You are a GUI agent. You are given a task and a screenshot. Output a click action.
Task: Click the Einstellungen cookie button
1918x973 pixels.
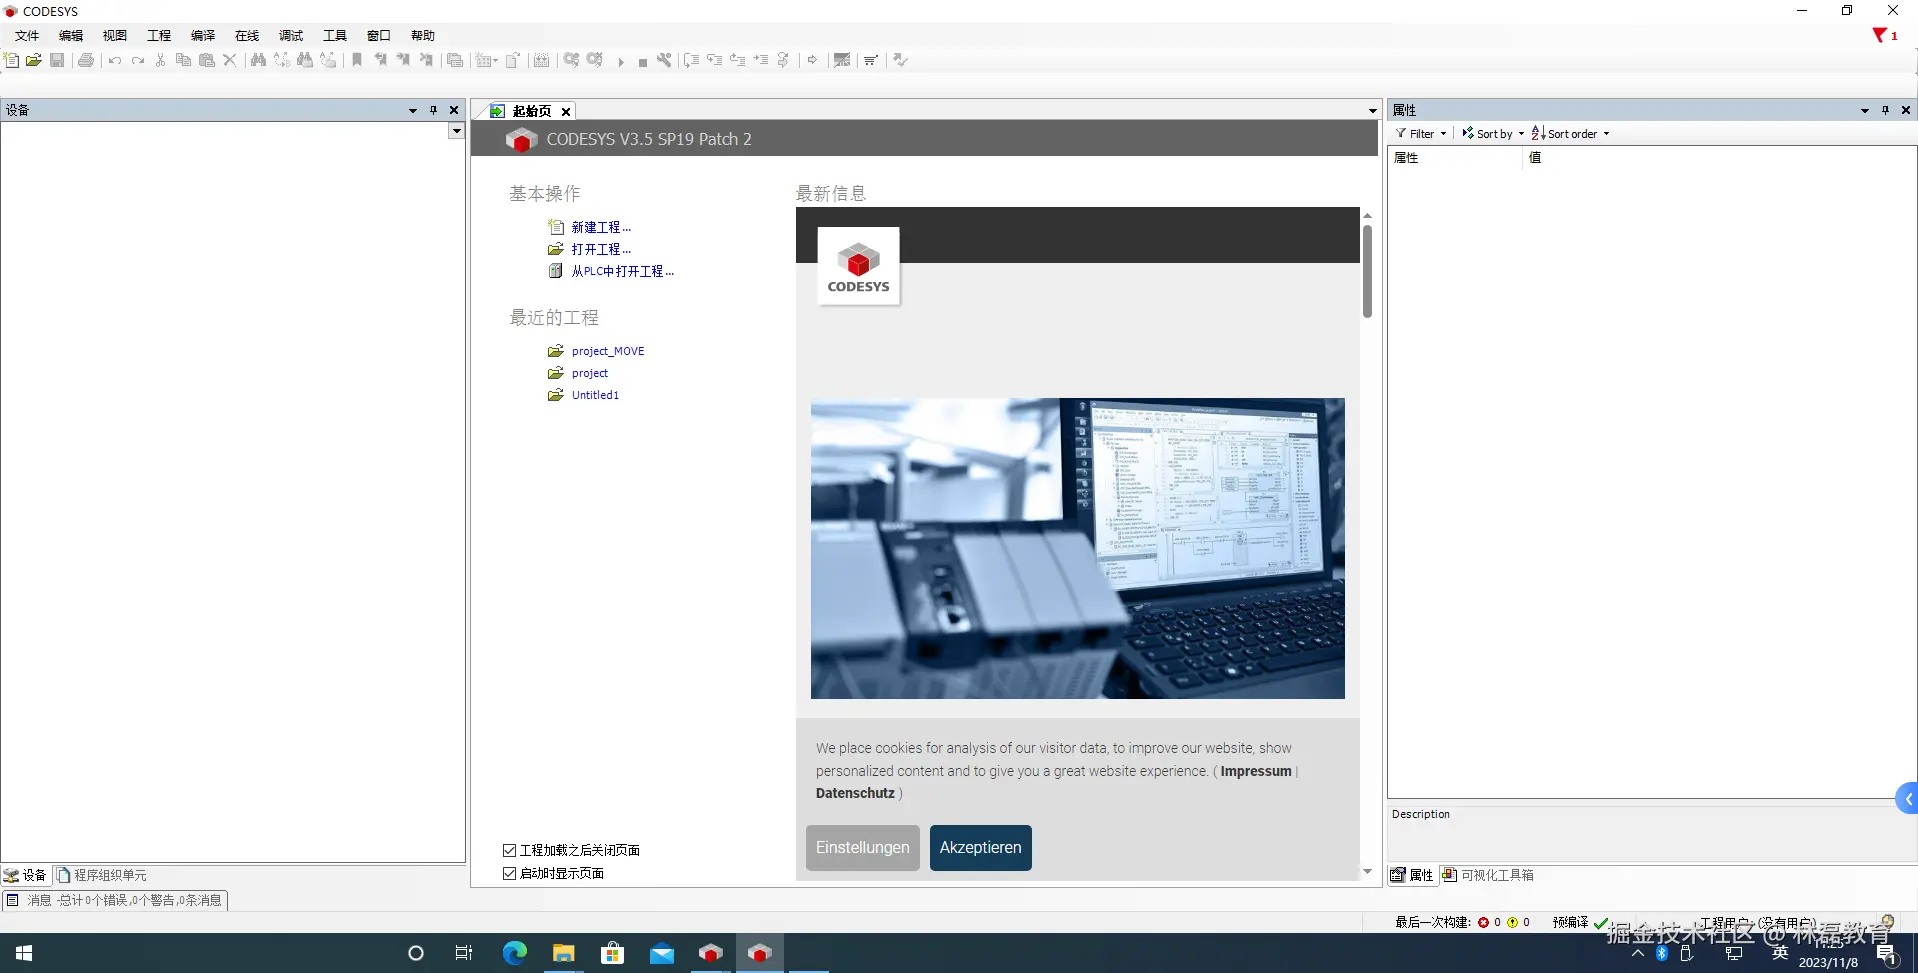tap(862, 848)
